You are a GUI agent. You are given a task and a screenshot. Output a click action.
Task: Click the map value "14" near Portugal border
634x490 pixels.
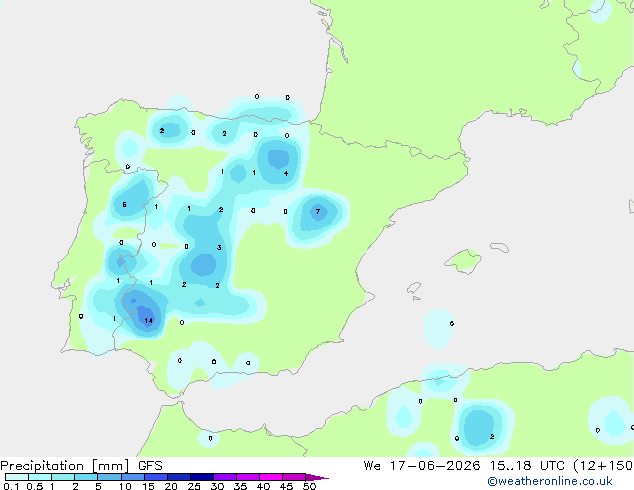click(x=148, y=321)
